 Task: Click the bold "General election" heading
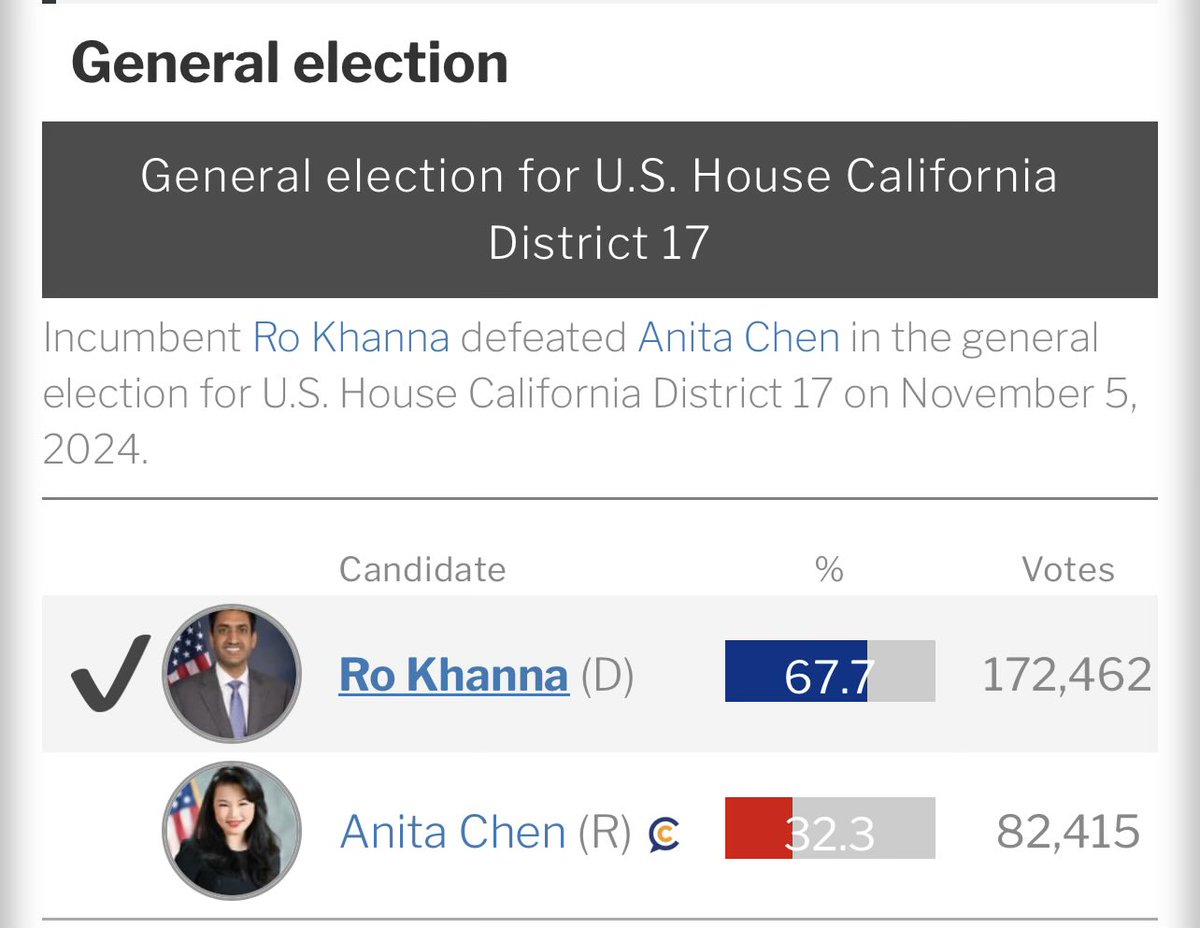coord(289,63)
